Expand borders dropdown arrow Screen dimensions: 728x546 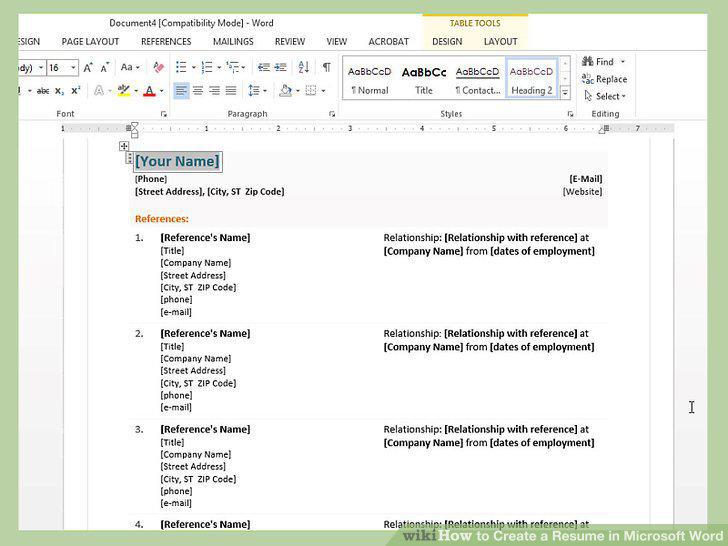tap(323, 91)
